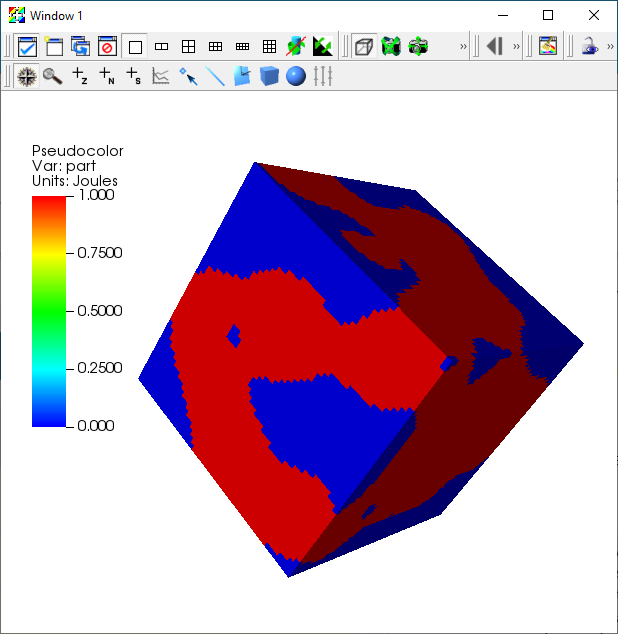Click the reset view camera icon
618x634 pixels.
391,46
